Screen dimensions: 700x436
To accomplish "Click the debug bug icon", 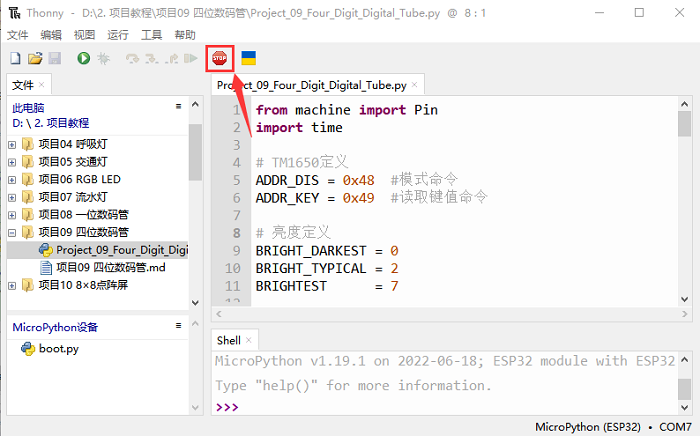I will tap(102, 59).
